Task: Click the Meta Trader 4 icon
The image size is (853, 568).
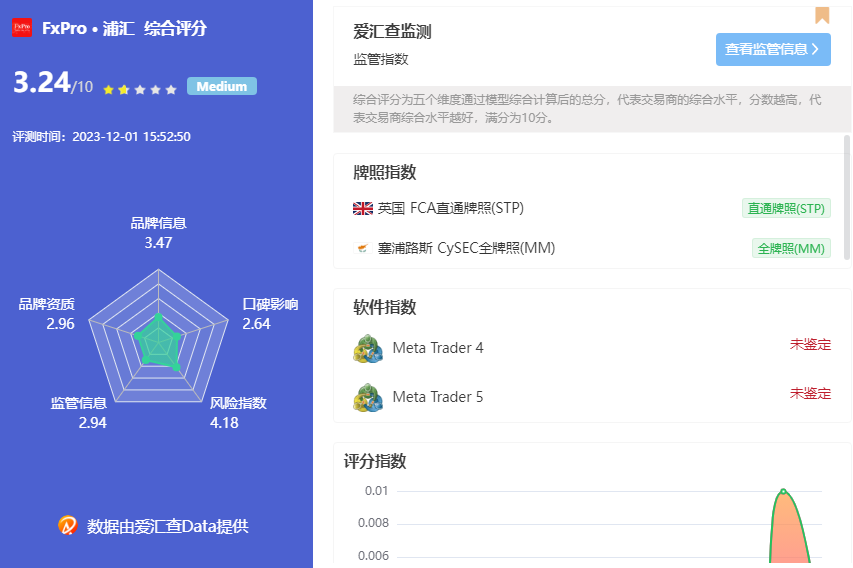Action: click(368, 348)
